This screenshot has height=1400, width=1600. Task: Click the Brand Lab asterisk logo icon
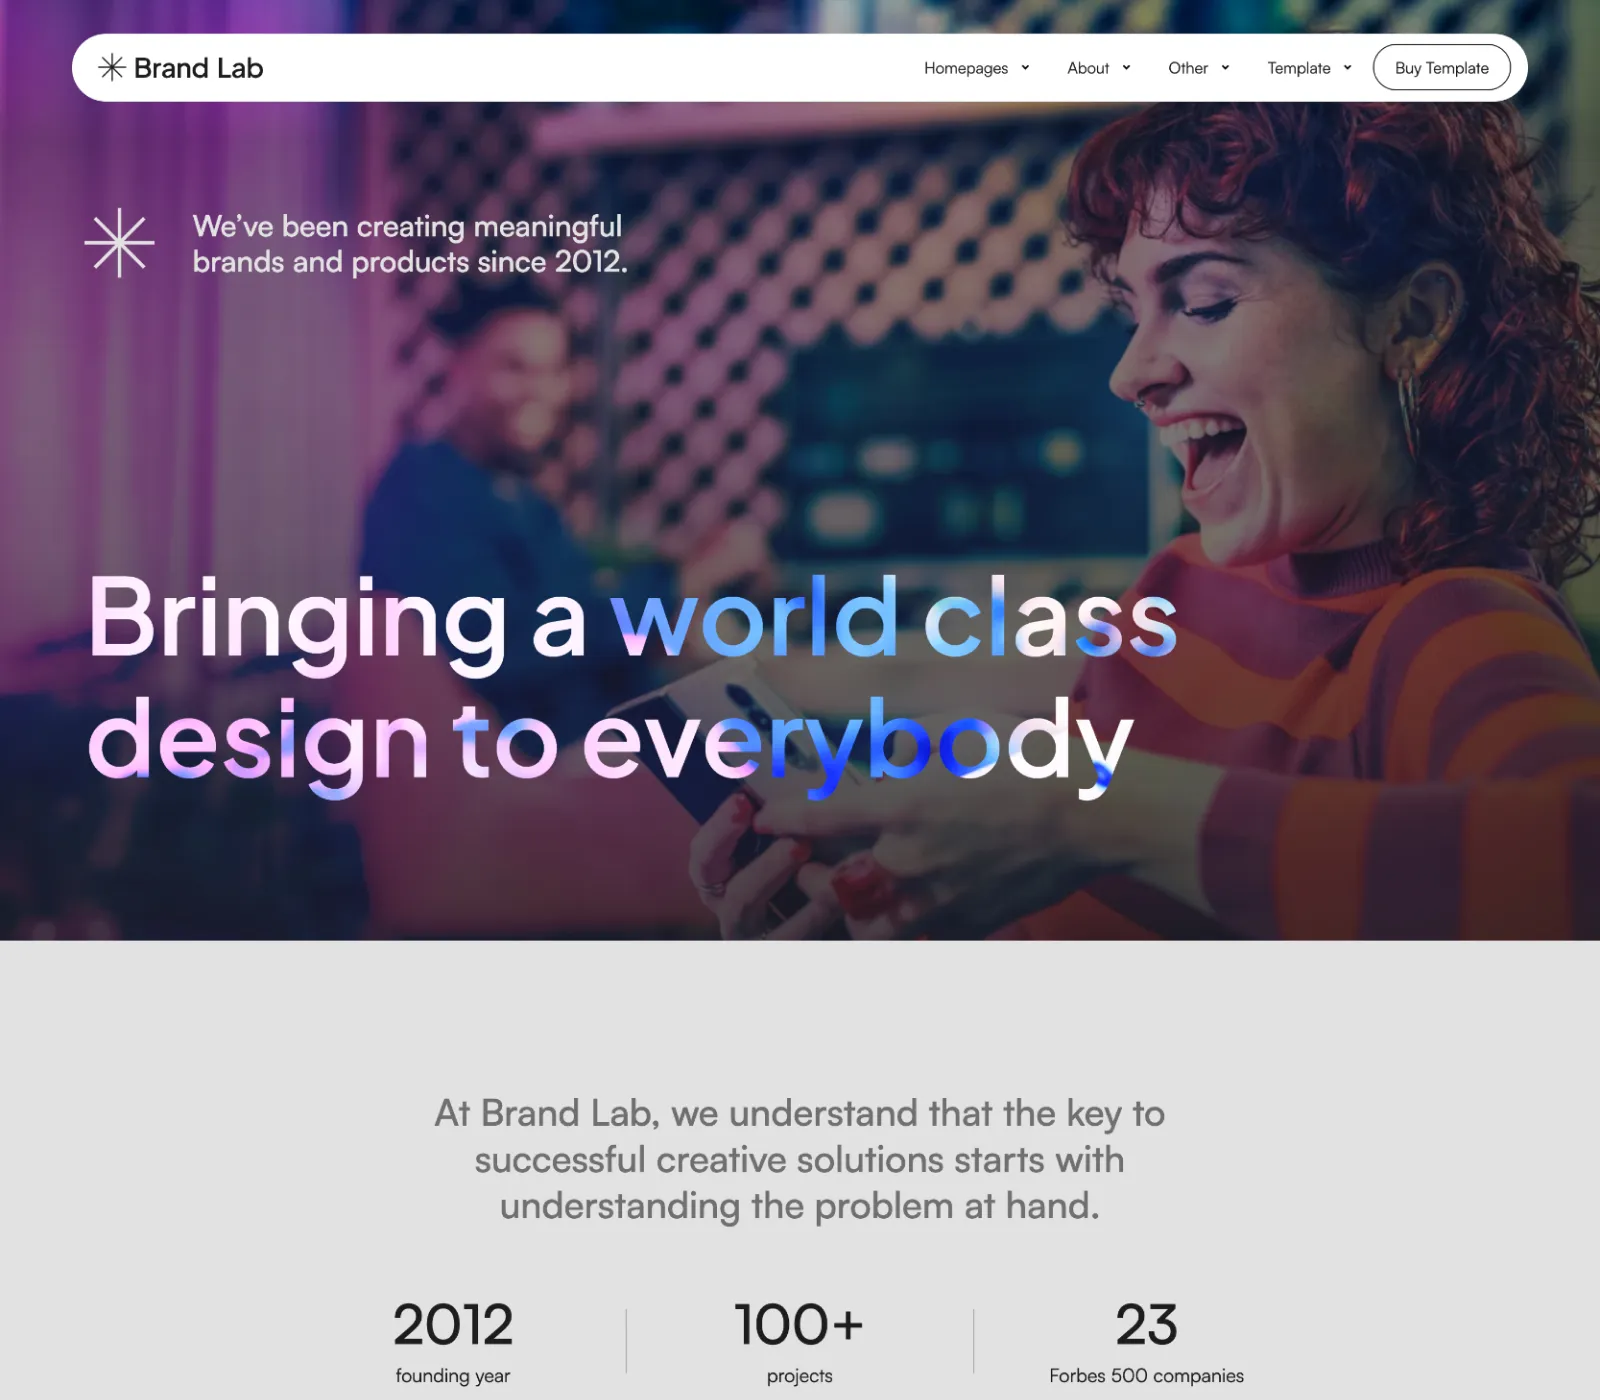(111, 67)
